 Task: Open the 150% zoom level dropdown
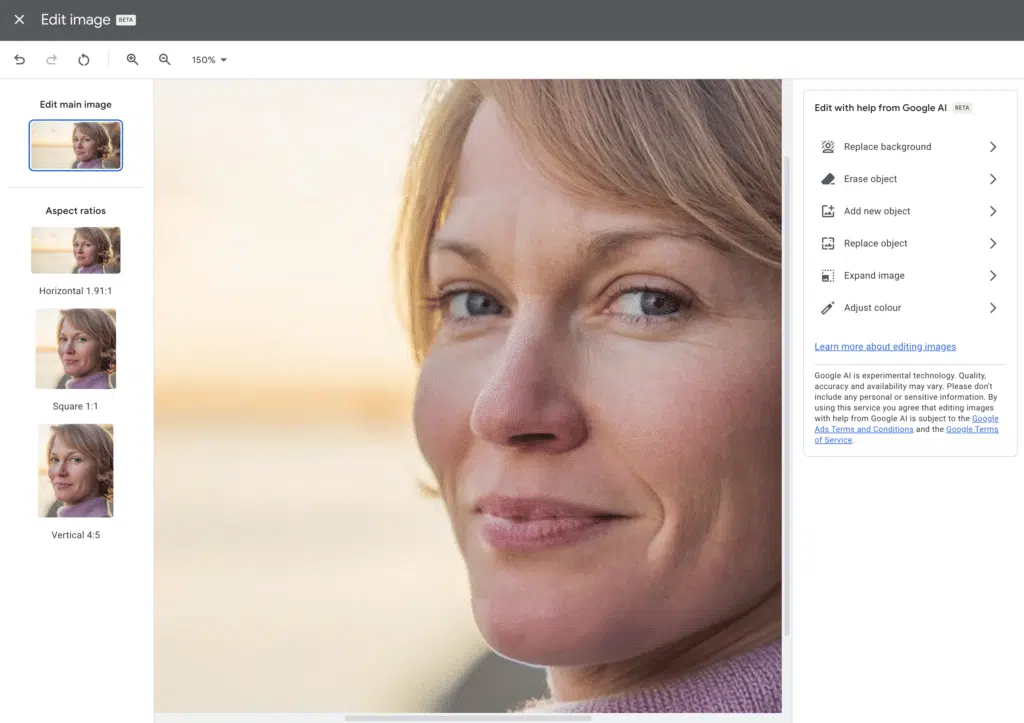[209, 59]
